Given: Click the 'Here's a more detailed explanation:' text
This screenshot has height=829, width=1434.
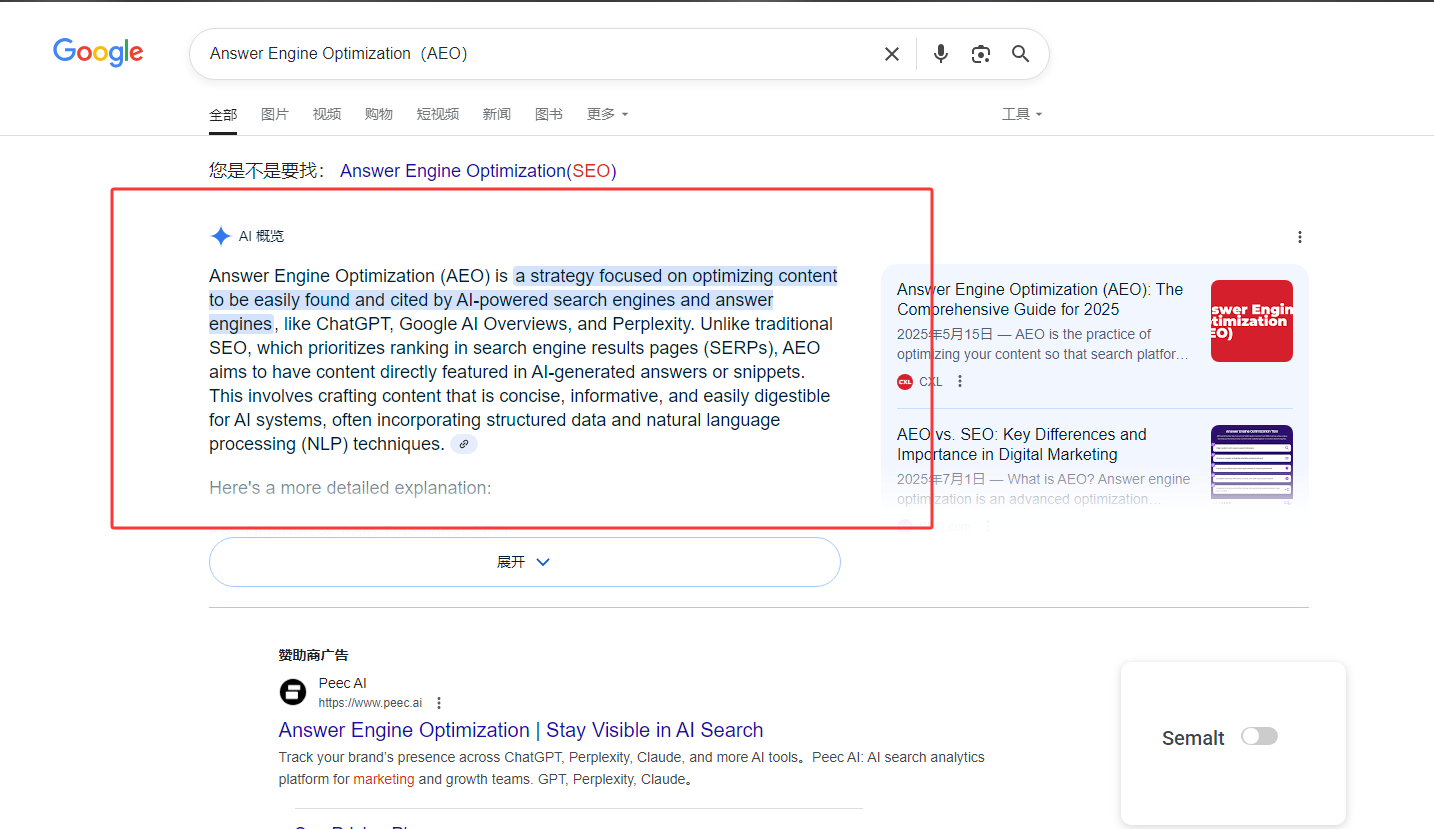Looking at the screenshot, I should (x=350, y=488).
